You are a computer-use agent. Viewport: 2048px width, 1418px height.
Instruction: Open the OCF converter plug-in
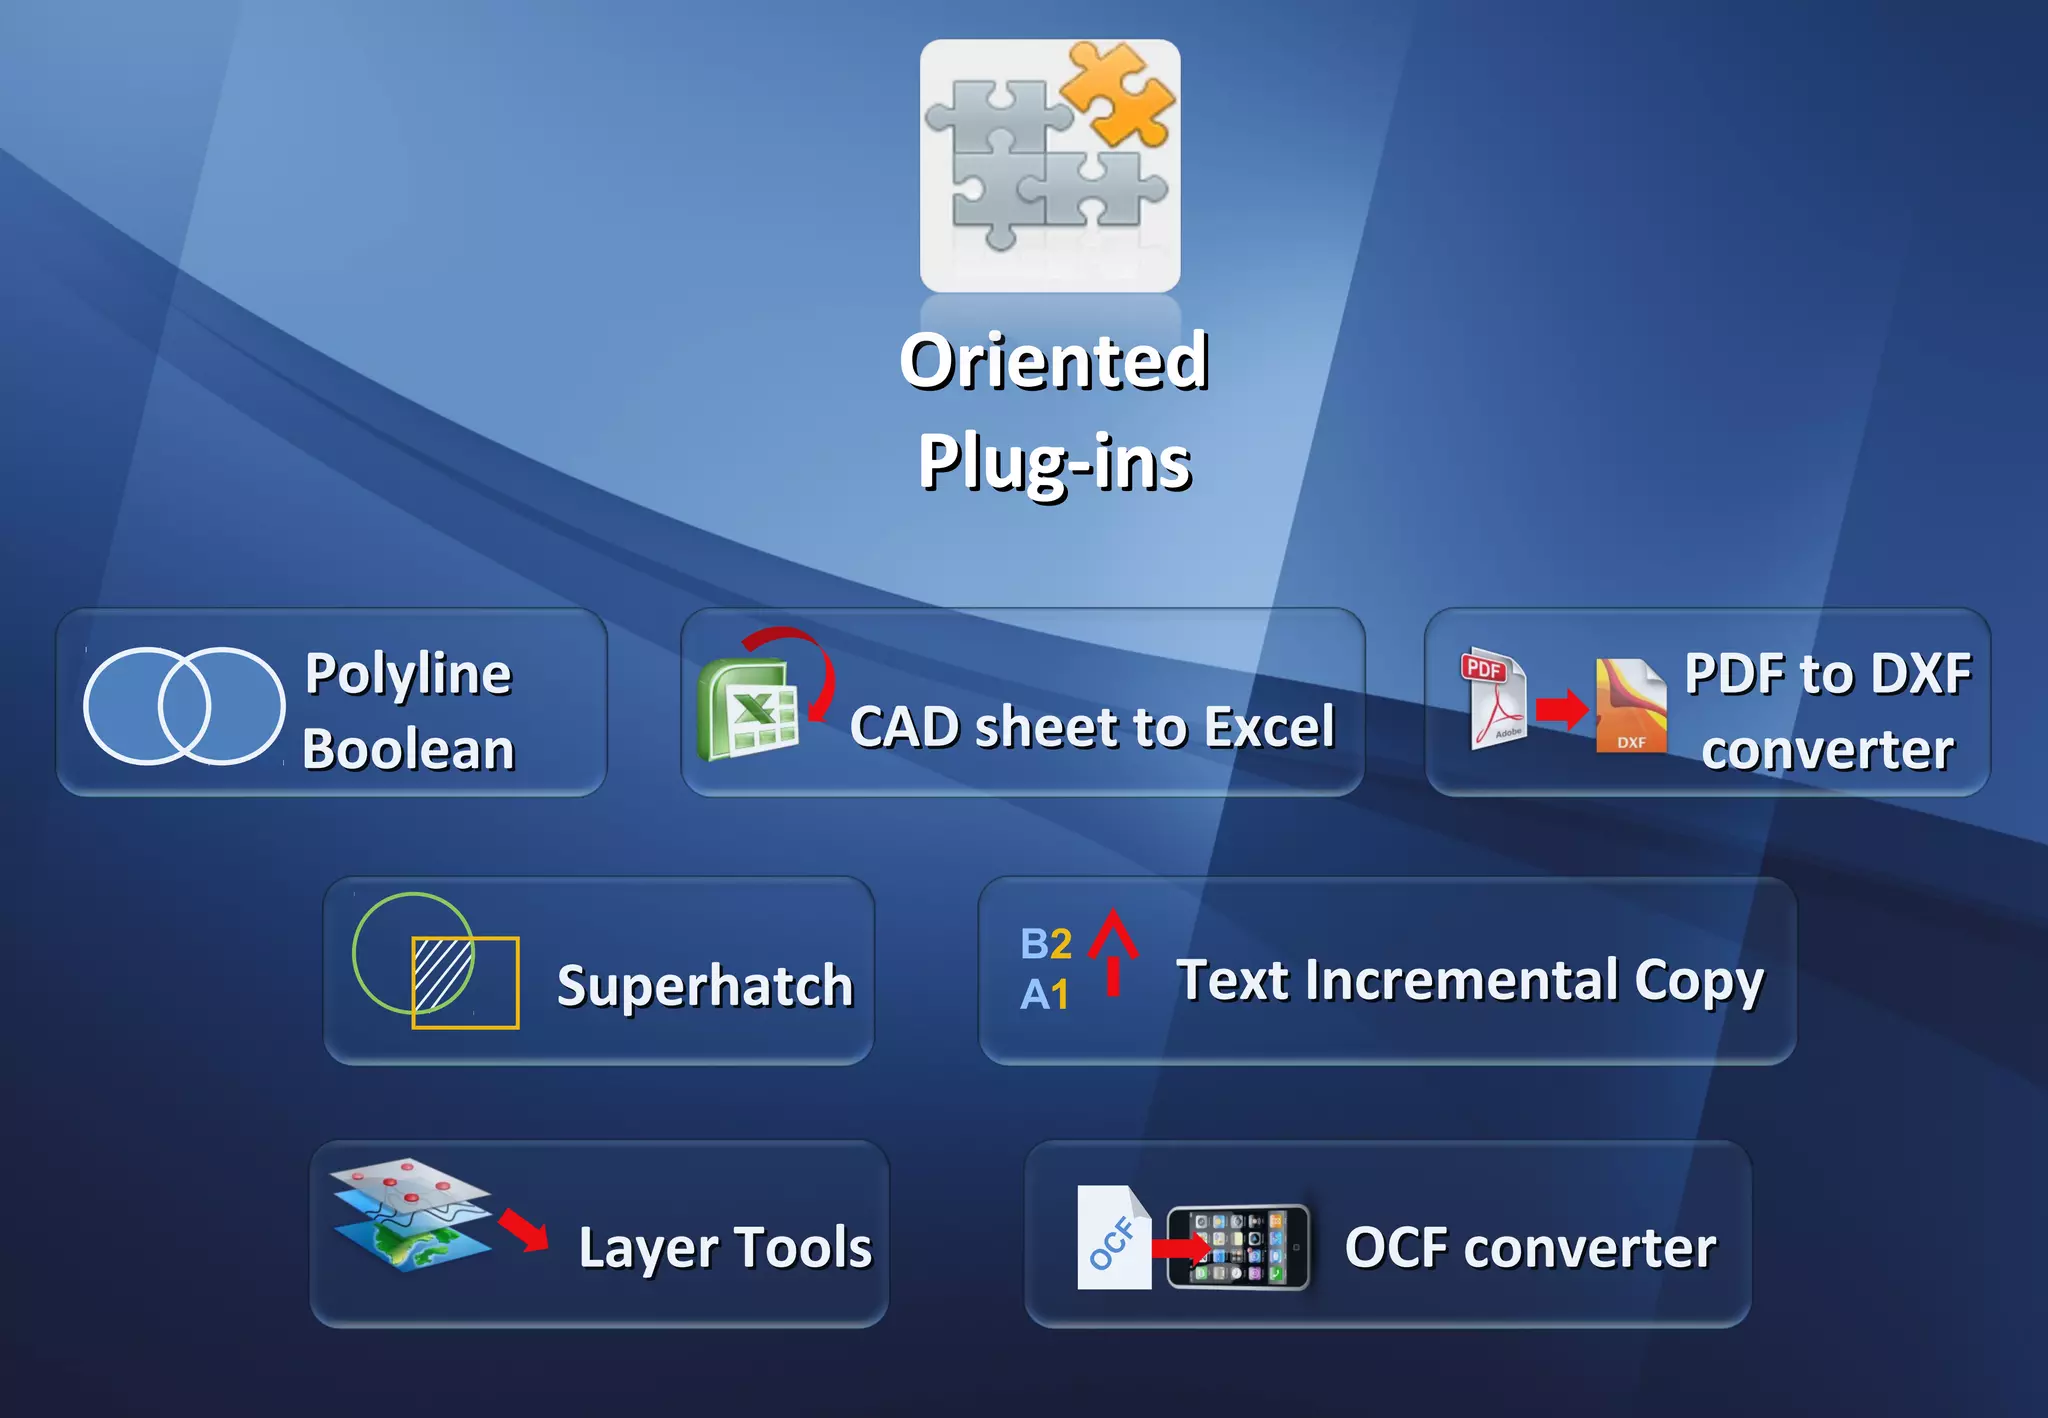coord(1388,1234)
